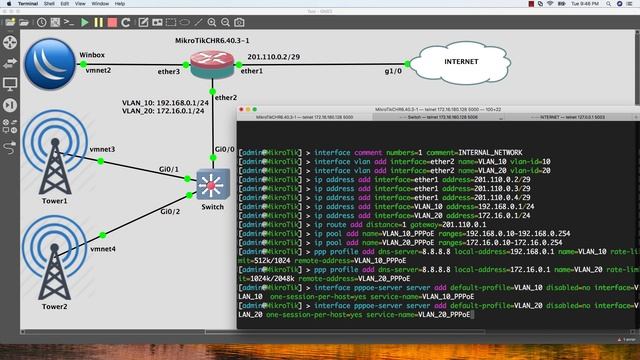Browse security devices in sidebar

click(10, 105)
